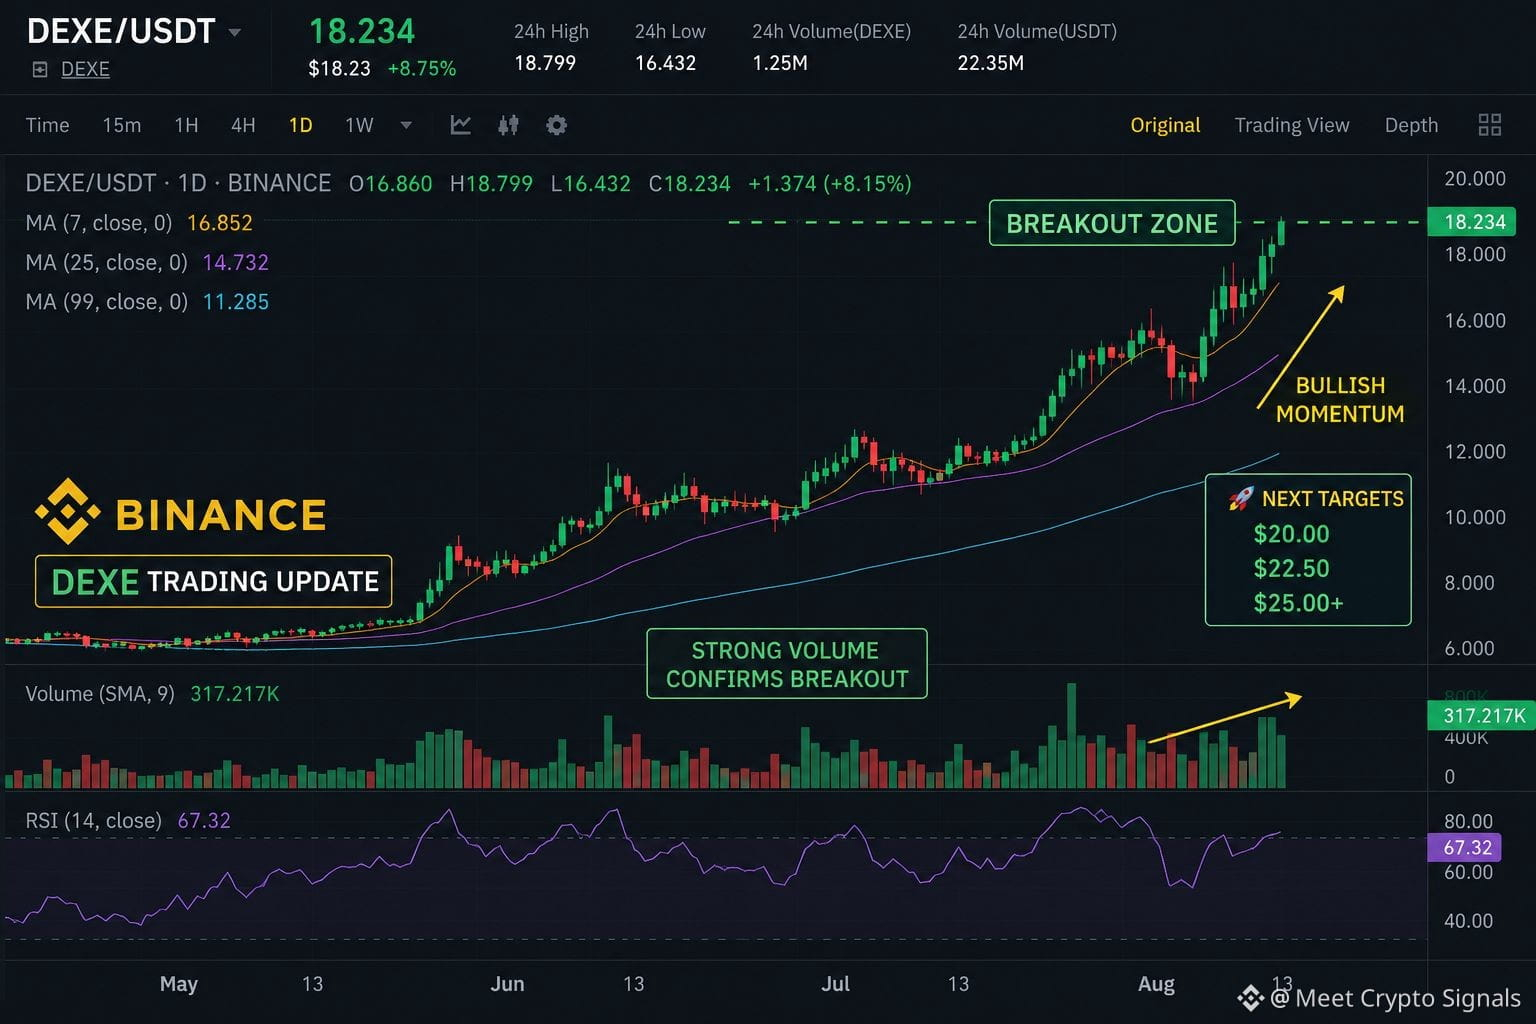Image resolution: width=1536 pixels, height=1024 pixels.
Task: Click the 20.000 price axis label
Action: [1475, 178]
